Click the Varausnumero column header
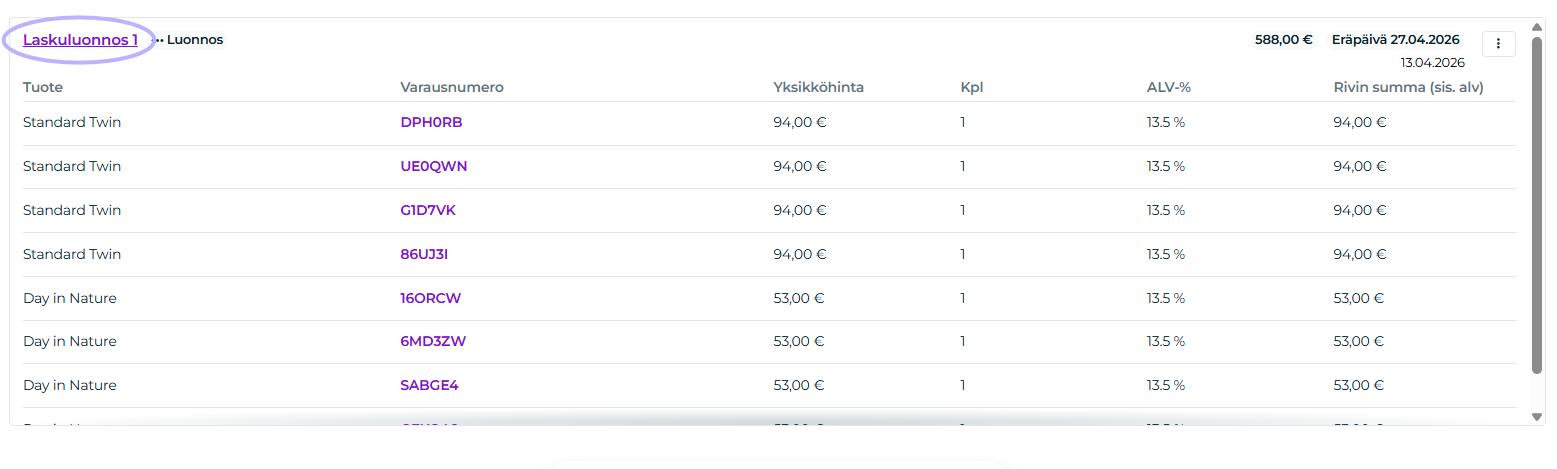Viewport: 1557px width, 469px height. pos(452,87)
